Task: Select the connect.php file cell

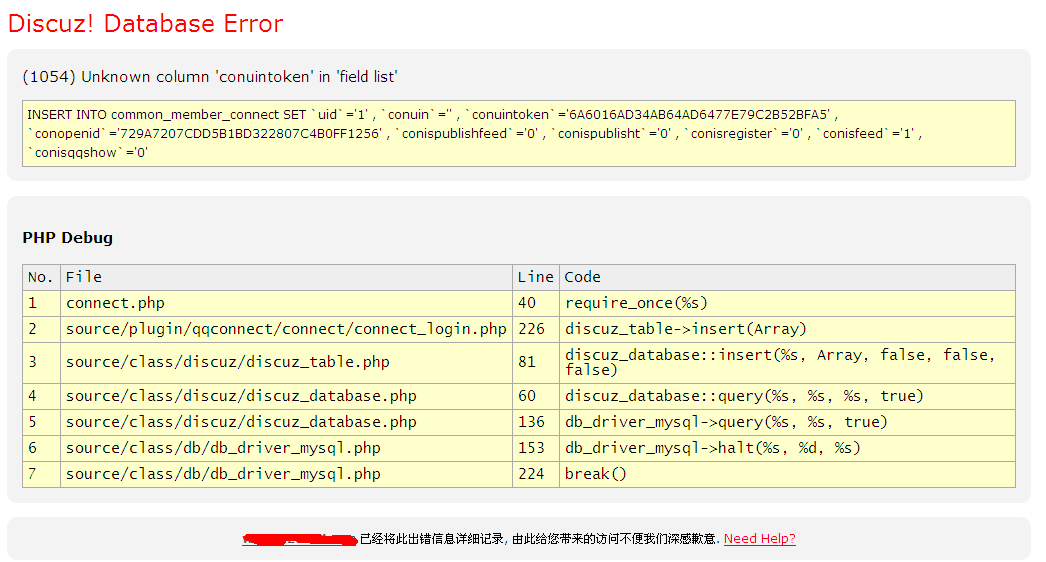Action: [x=115, y=303]
